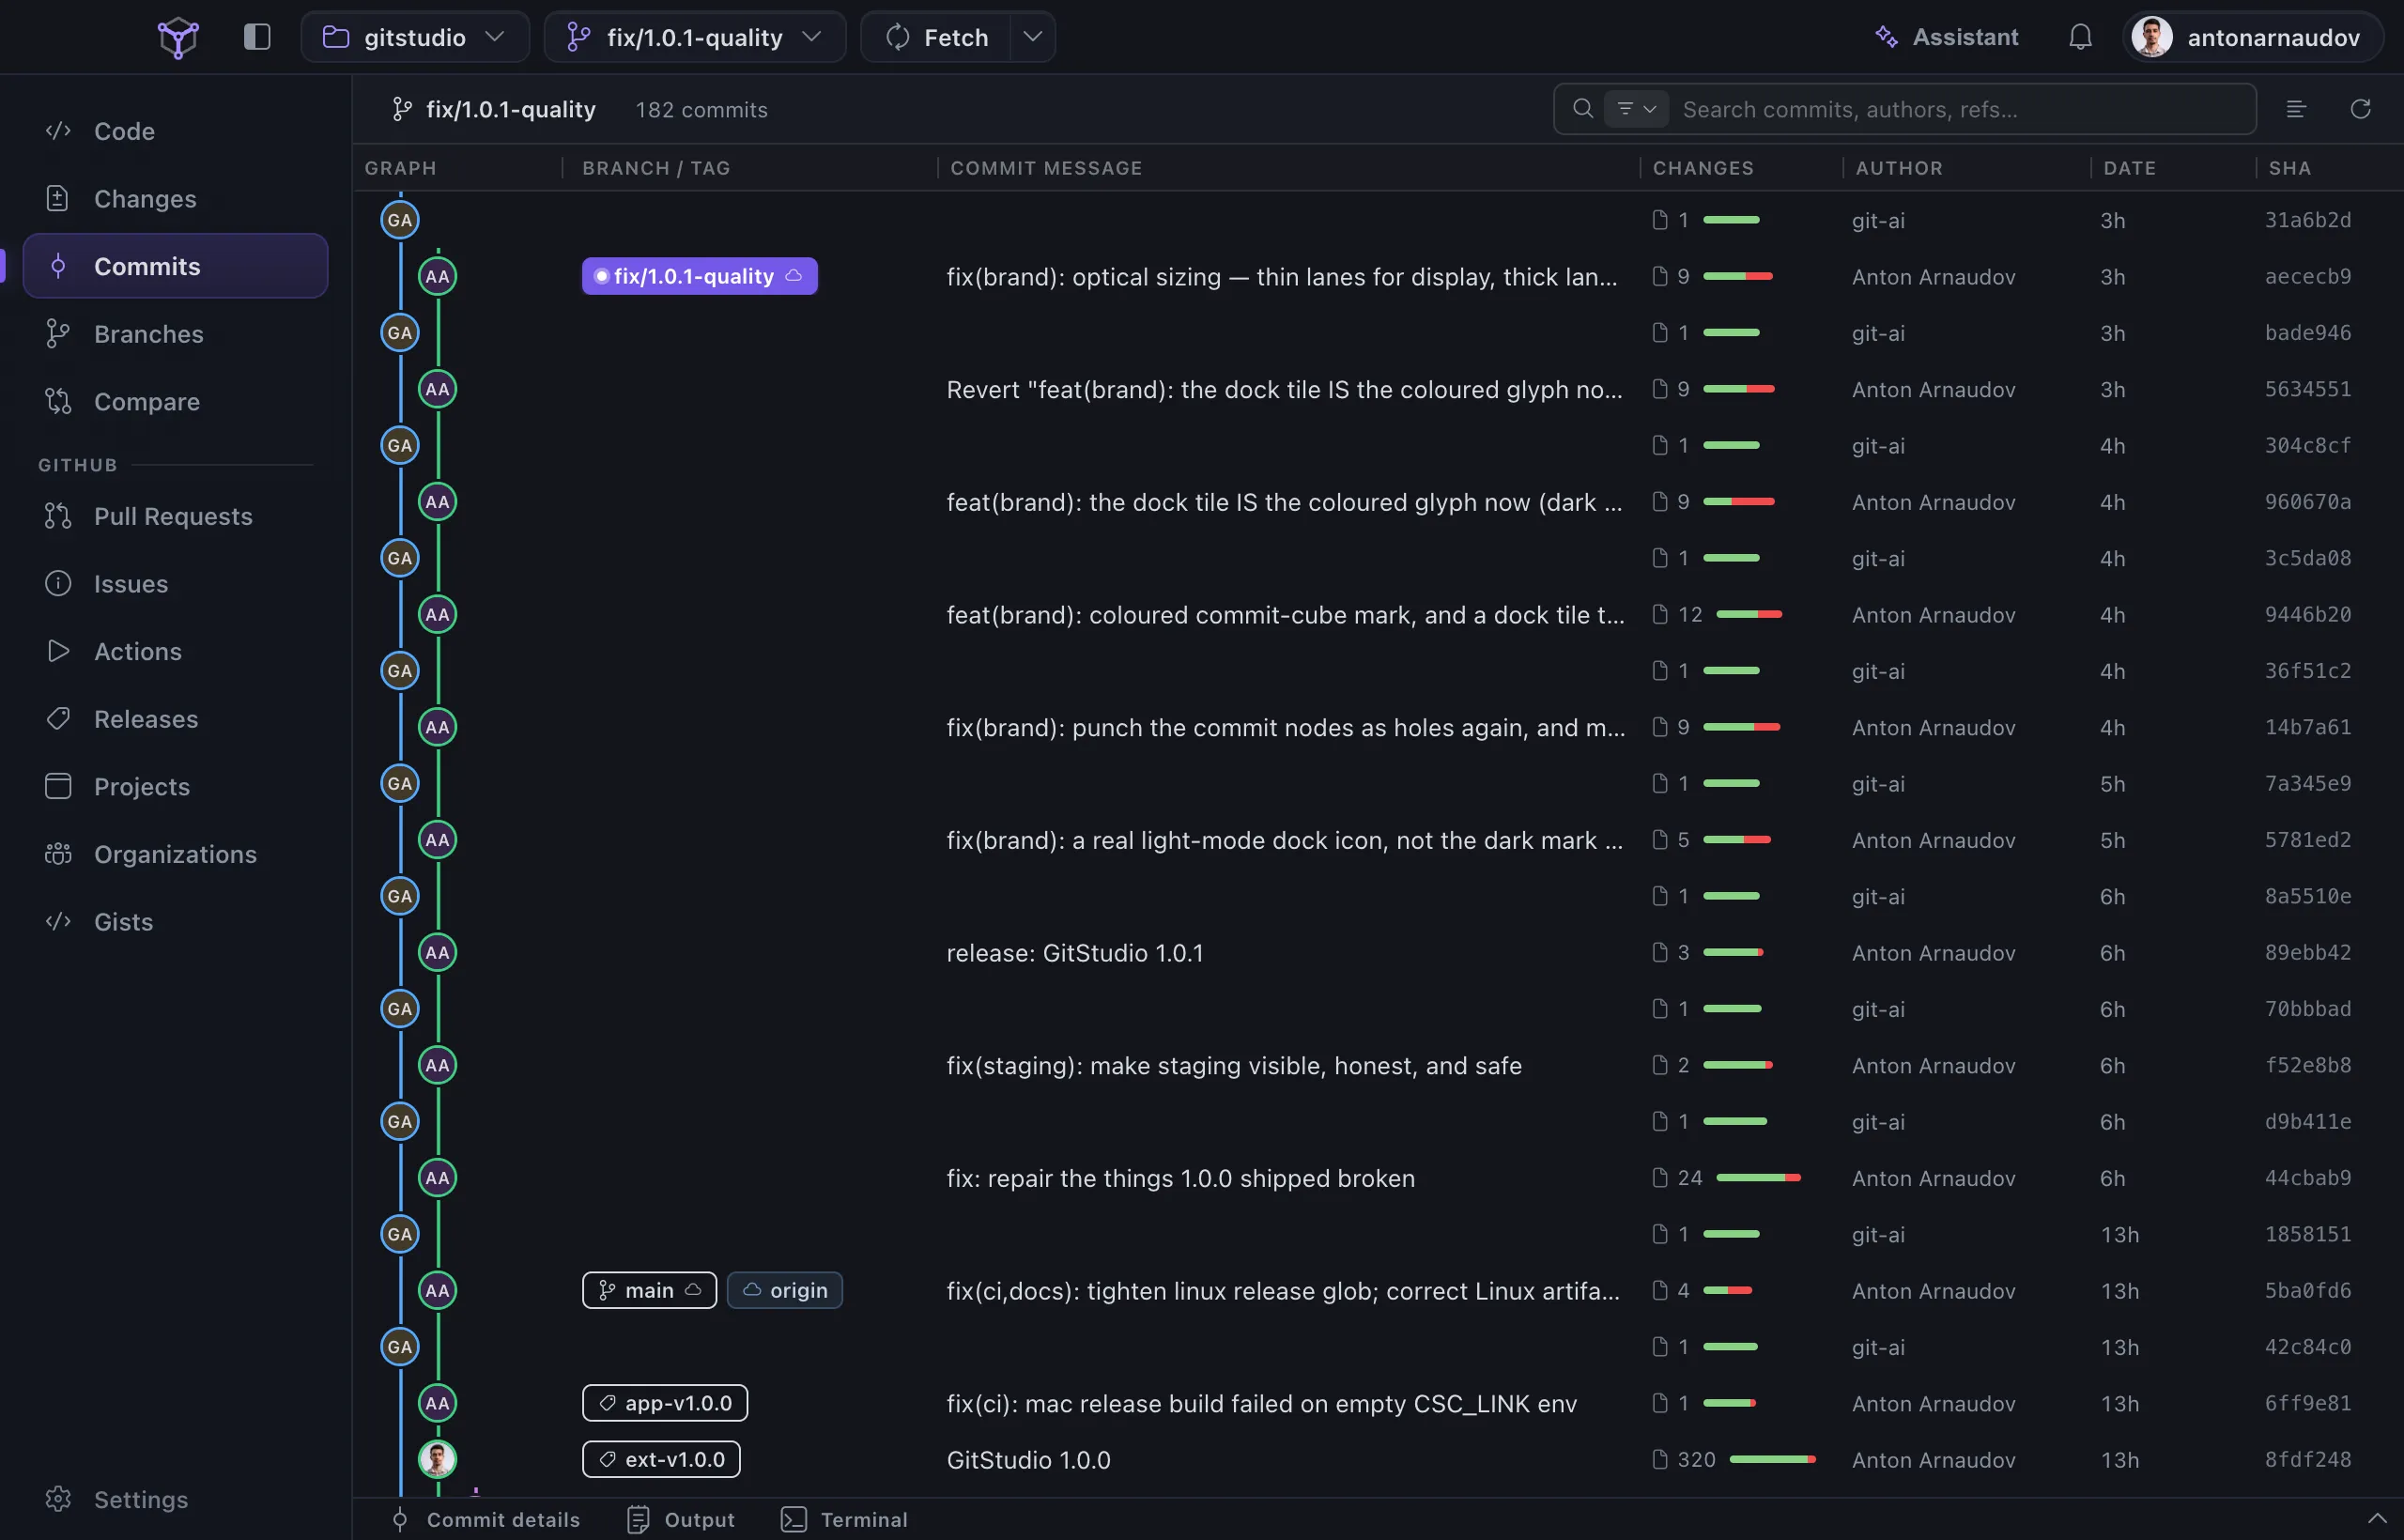2404x1540 pixels.
Task: Open the Commit details tab
Action: pos(485,1519)
